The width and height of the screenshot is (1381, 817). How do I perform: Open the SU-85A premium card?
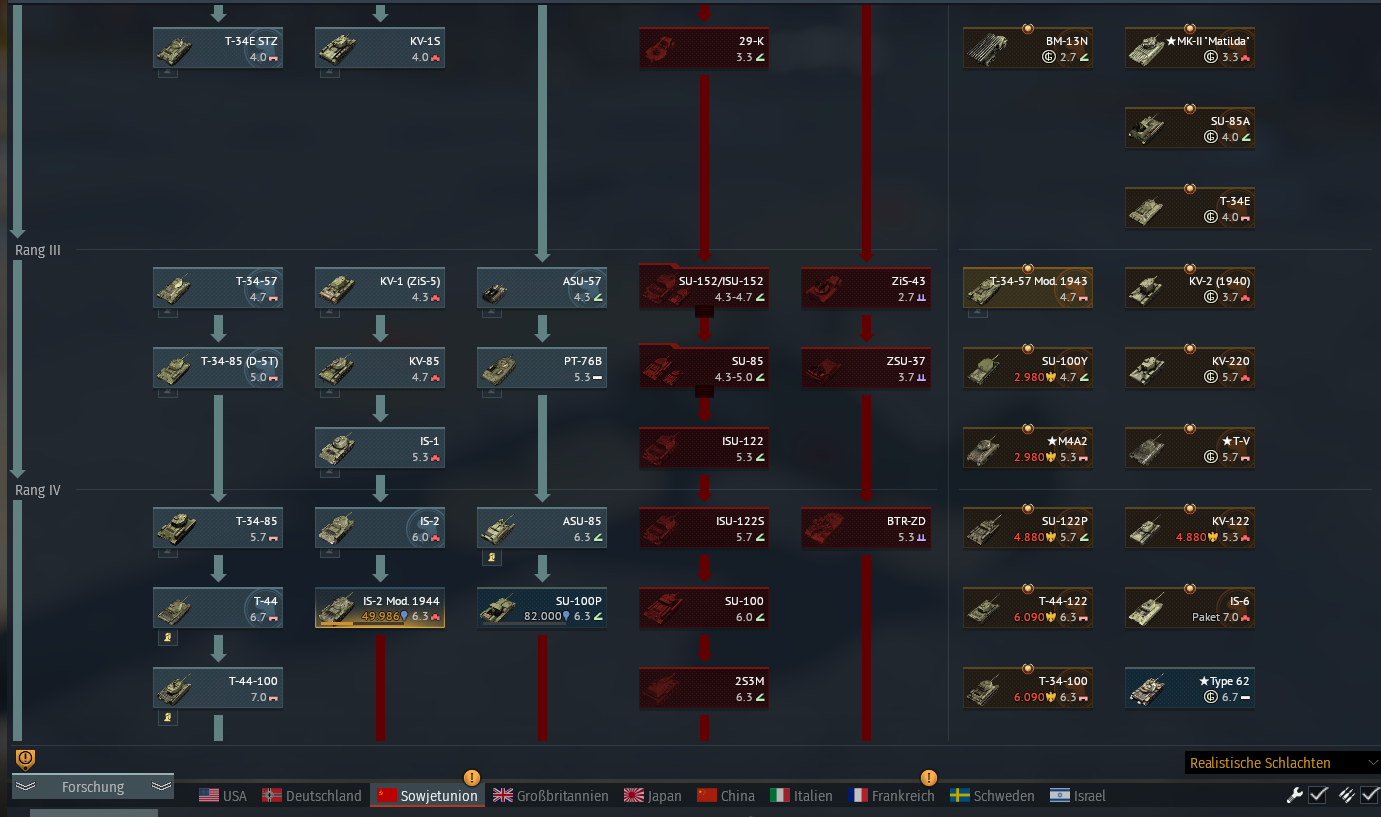pyautogui.click(x=1190, y=128)
